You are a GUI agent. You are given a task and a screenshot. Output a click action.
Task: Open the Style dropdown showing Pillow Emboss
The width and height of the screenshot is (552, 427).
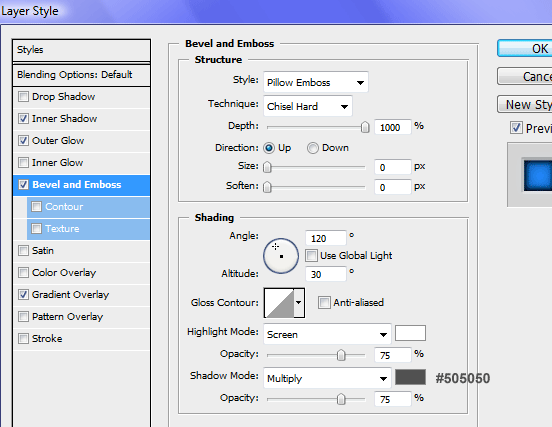pyautogui.click(x=316, y=82)
